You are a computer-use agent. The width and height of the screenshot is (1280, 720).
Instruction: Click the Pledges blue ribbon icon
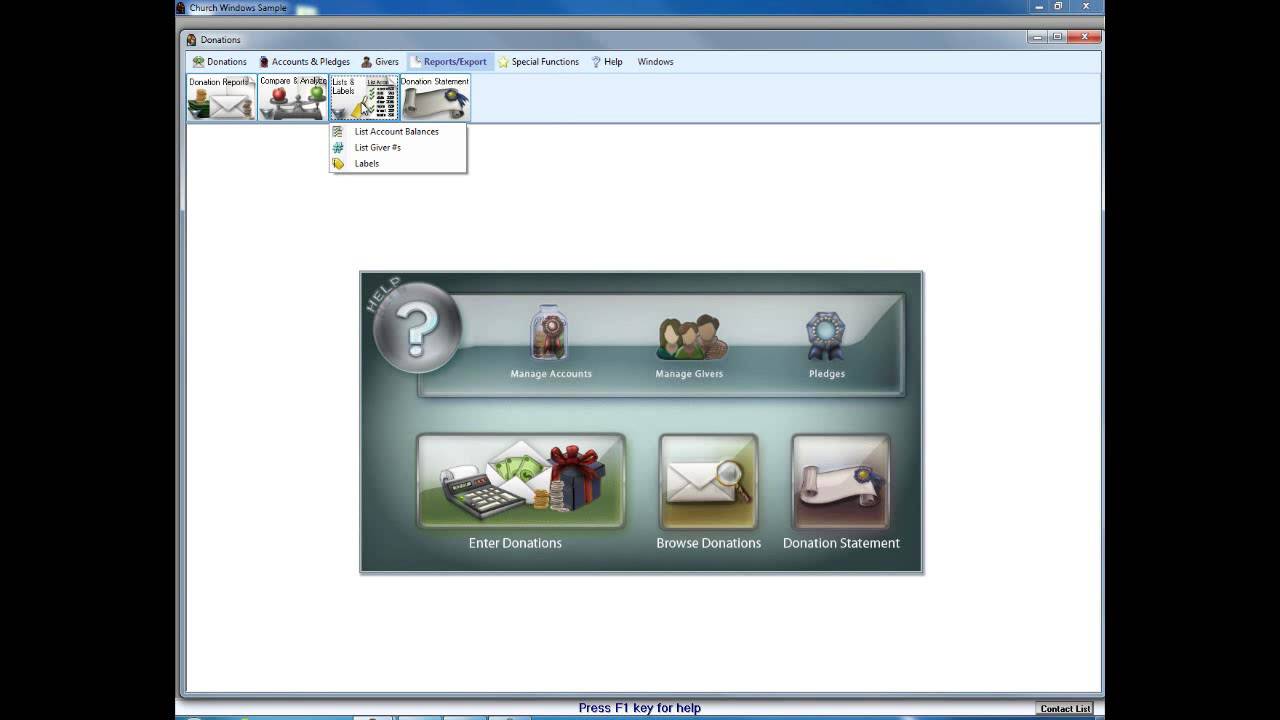coord(826,337)
